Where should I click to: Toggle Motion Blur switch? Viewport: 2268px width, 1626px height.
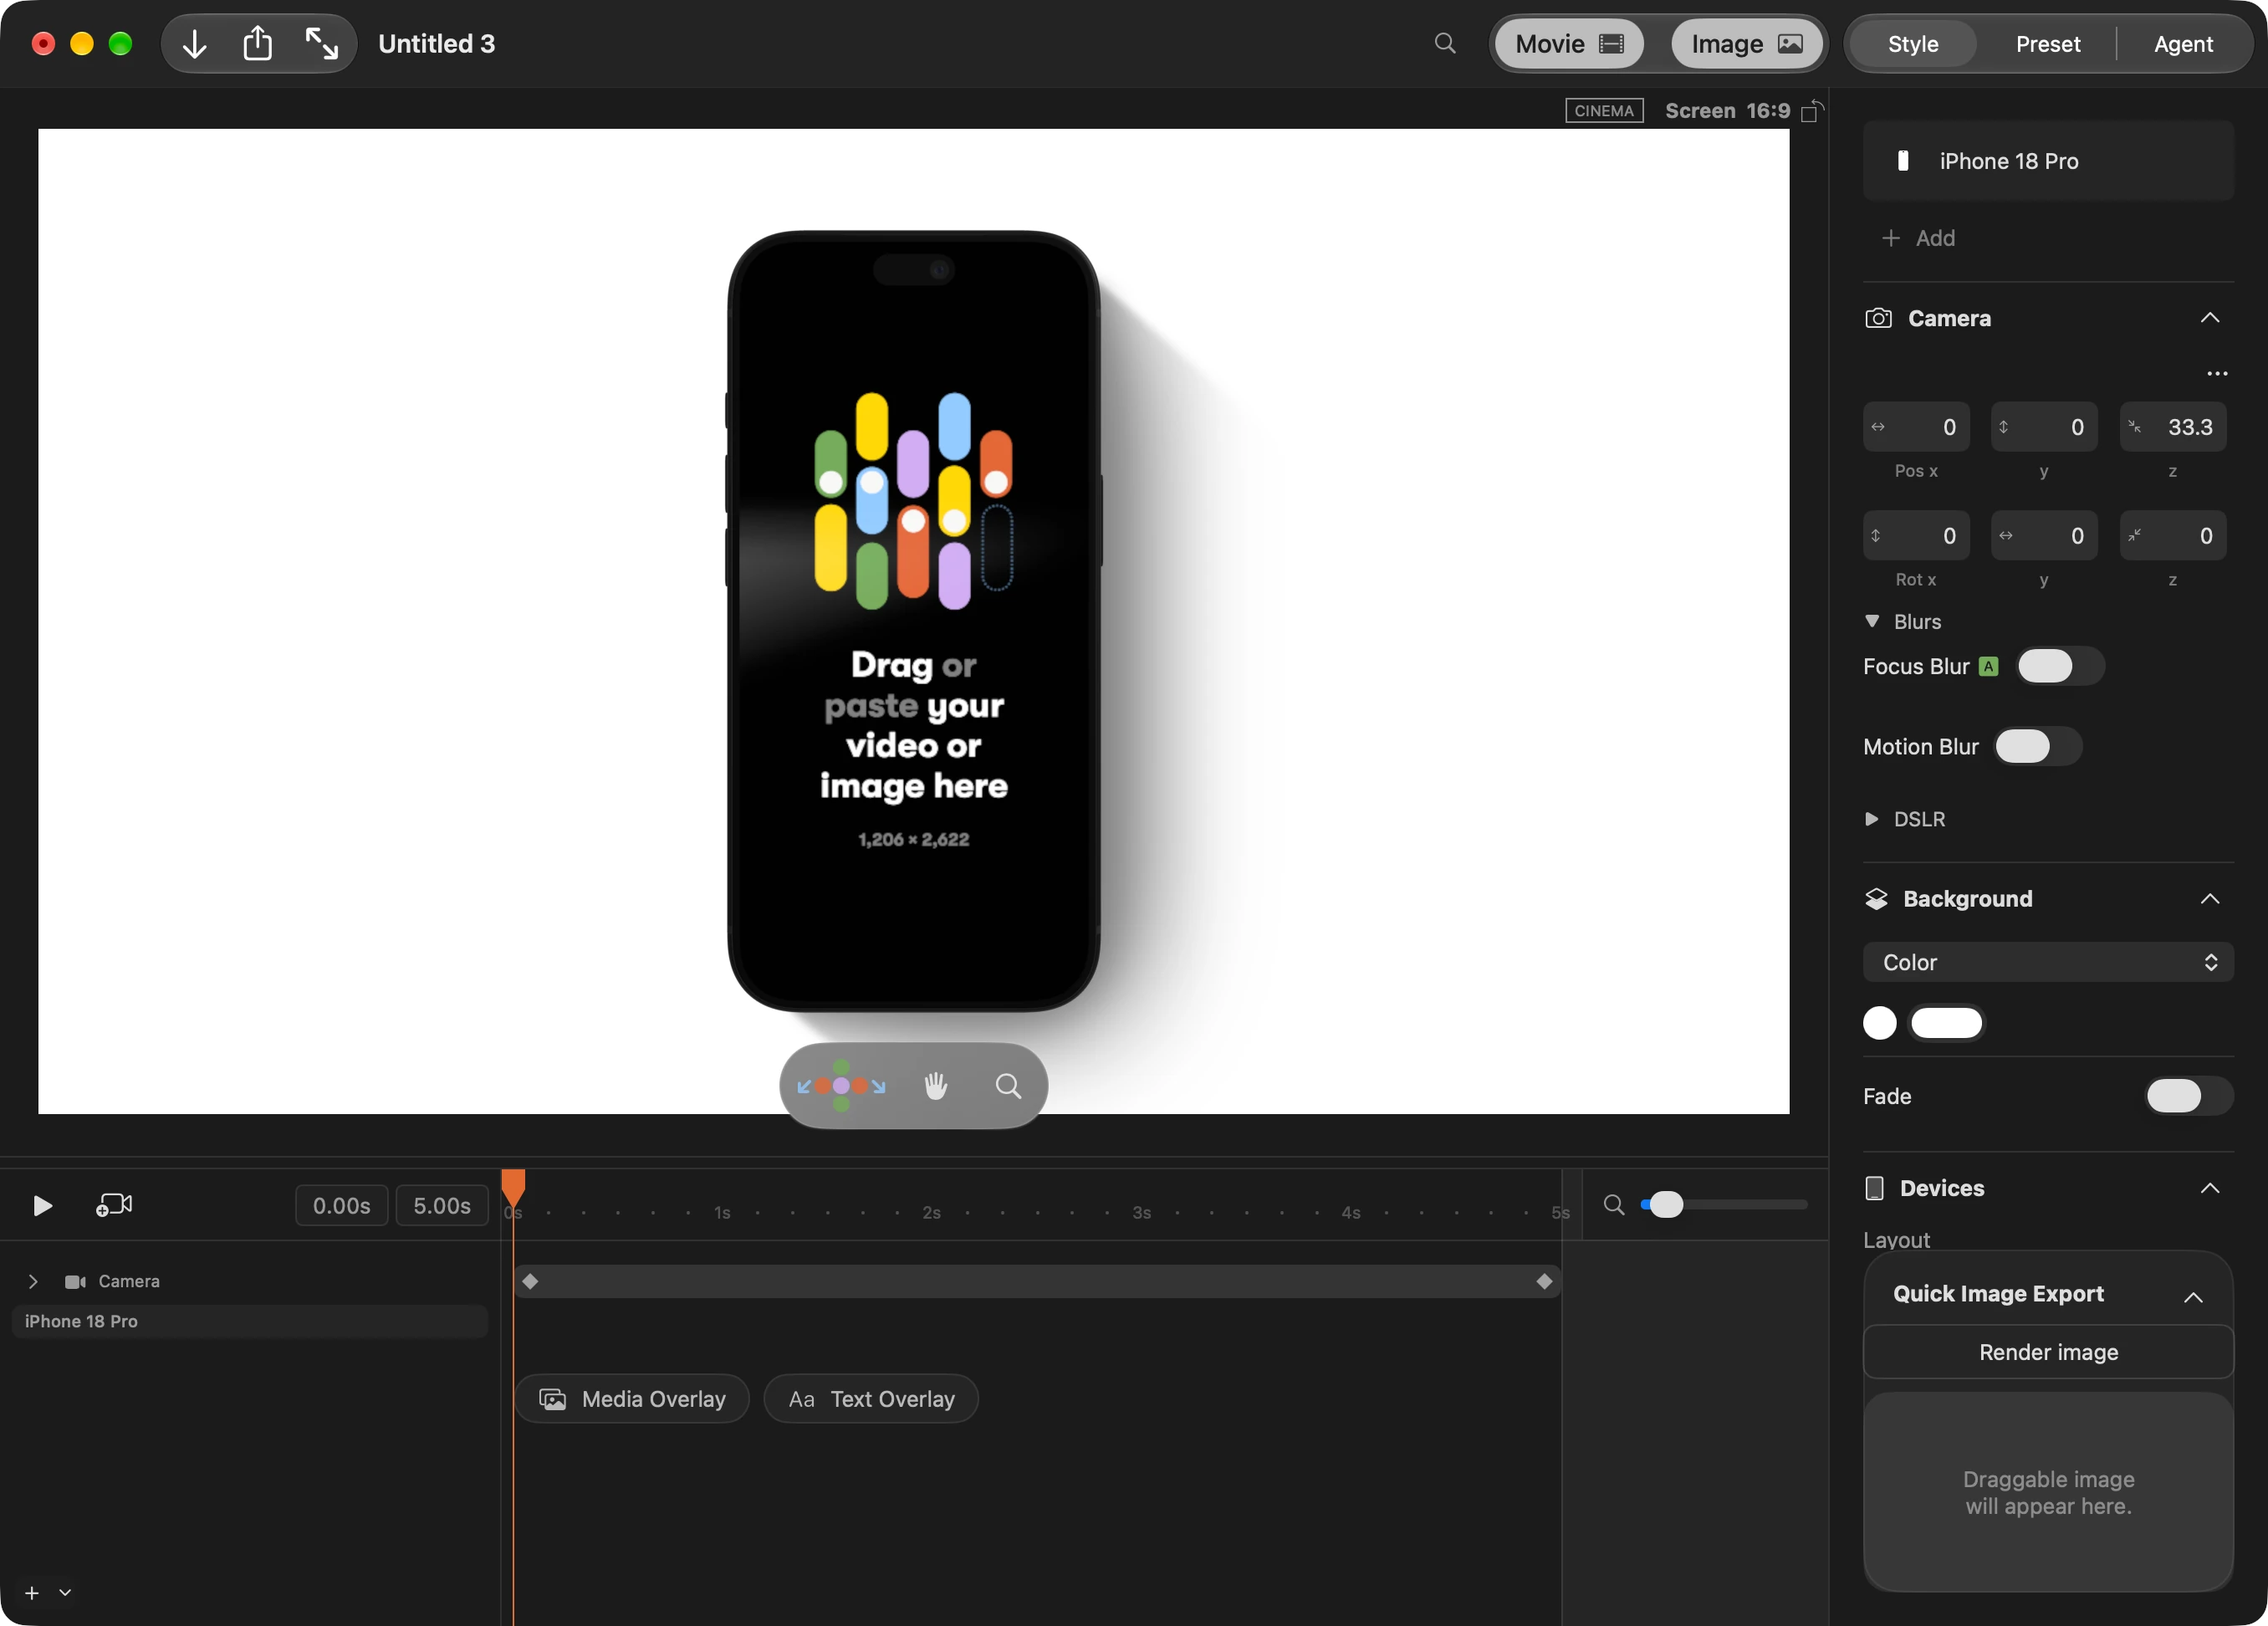[x=2038, y=746]
